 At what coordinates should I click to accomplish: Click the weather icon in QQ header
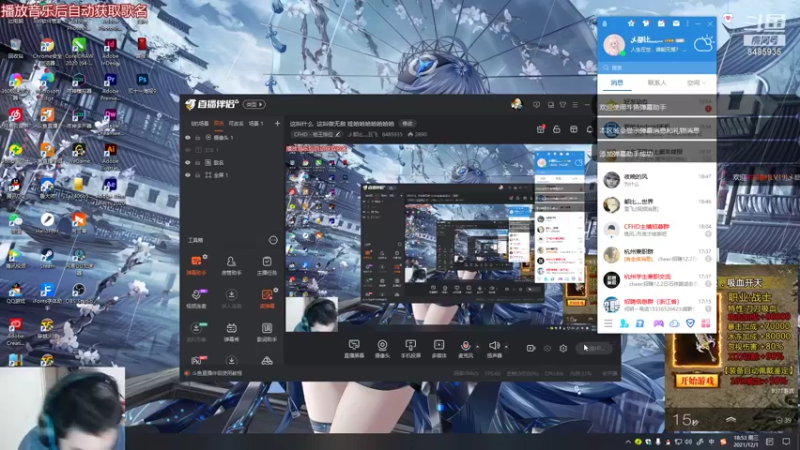coord(704,44)
